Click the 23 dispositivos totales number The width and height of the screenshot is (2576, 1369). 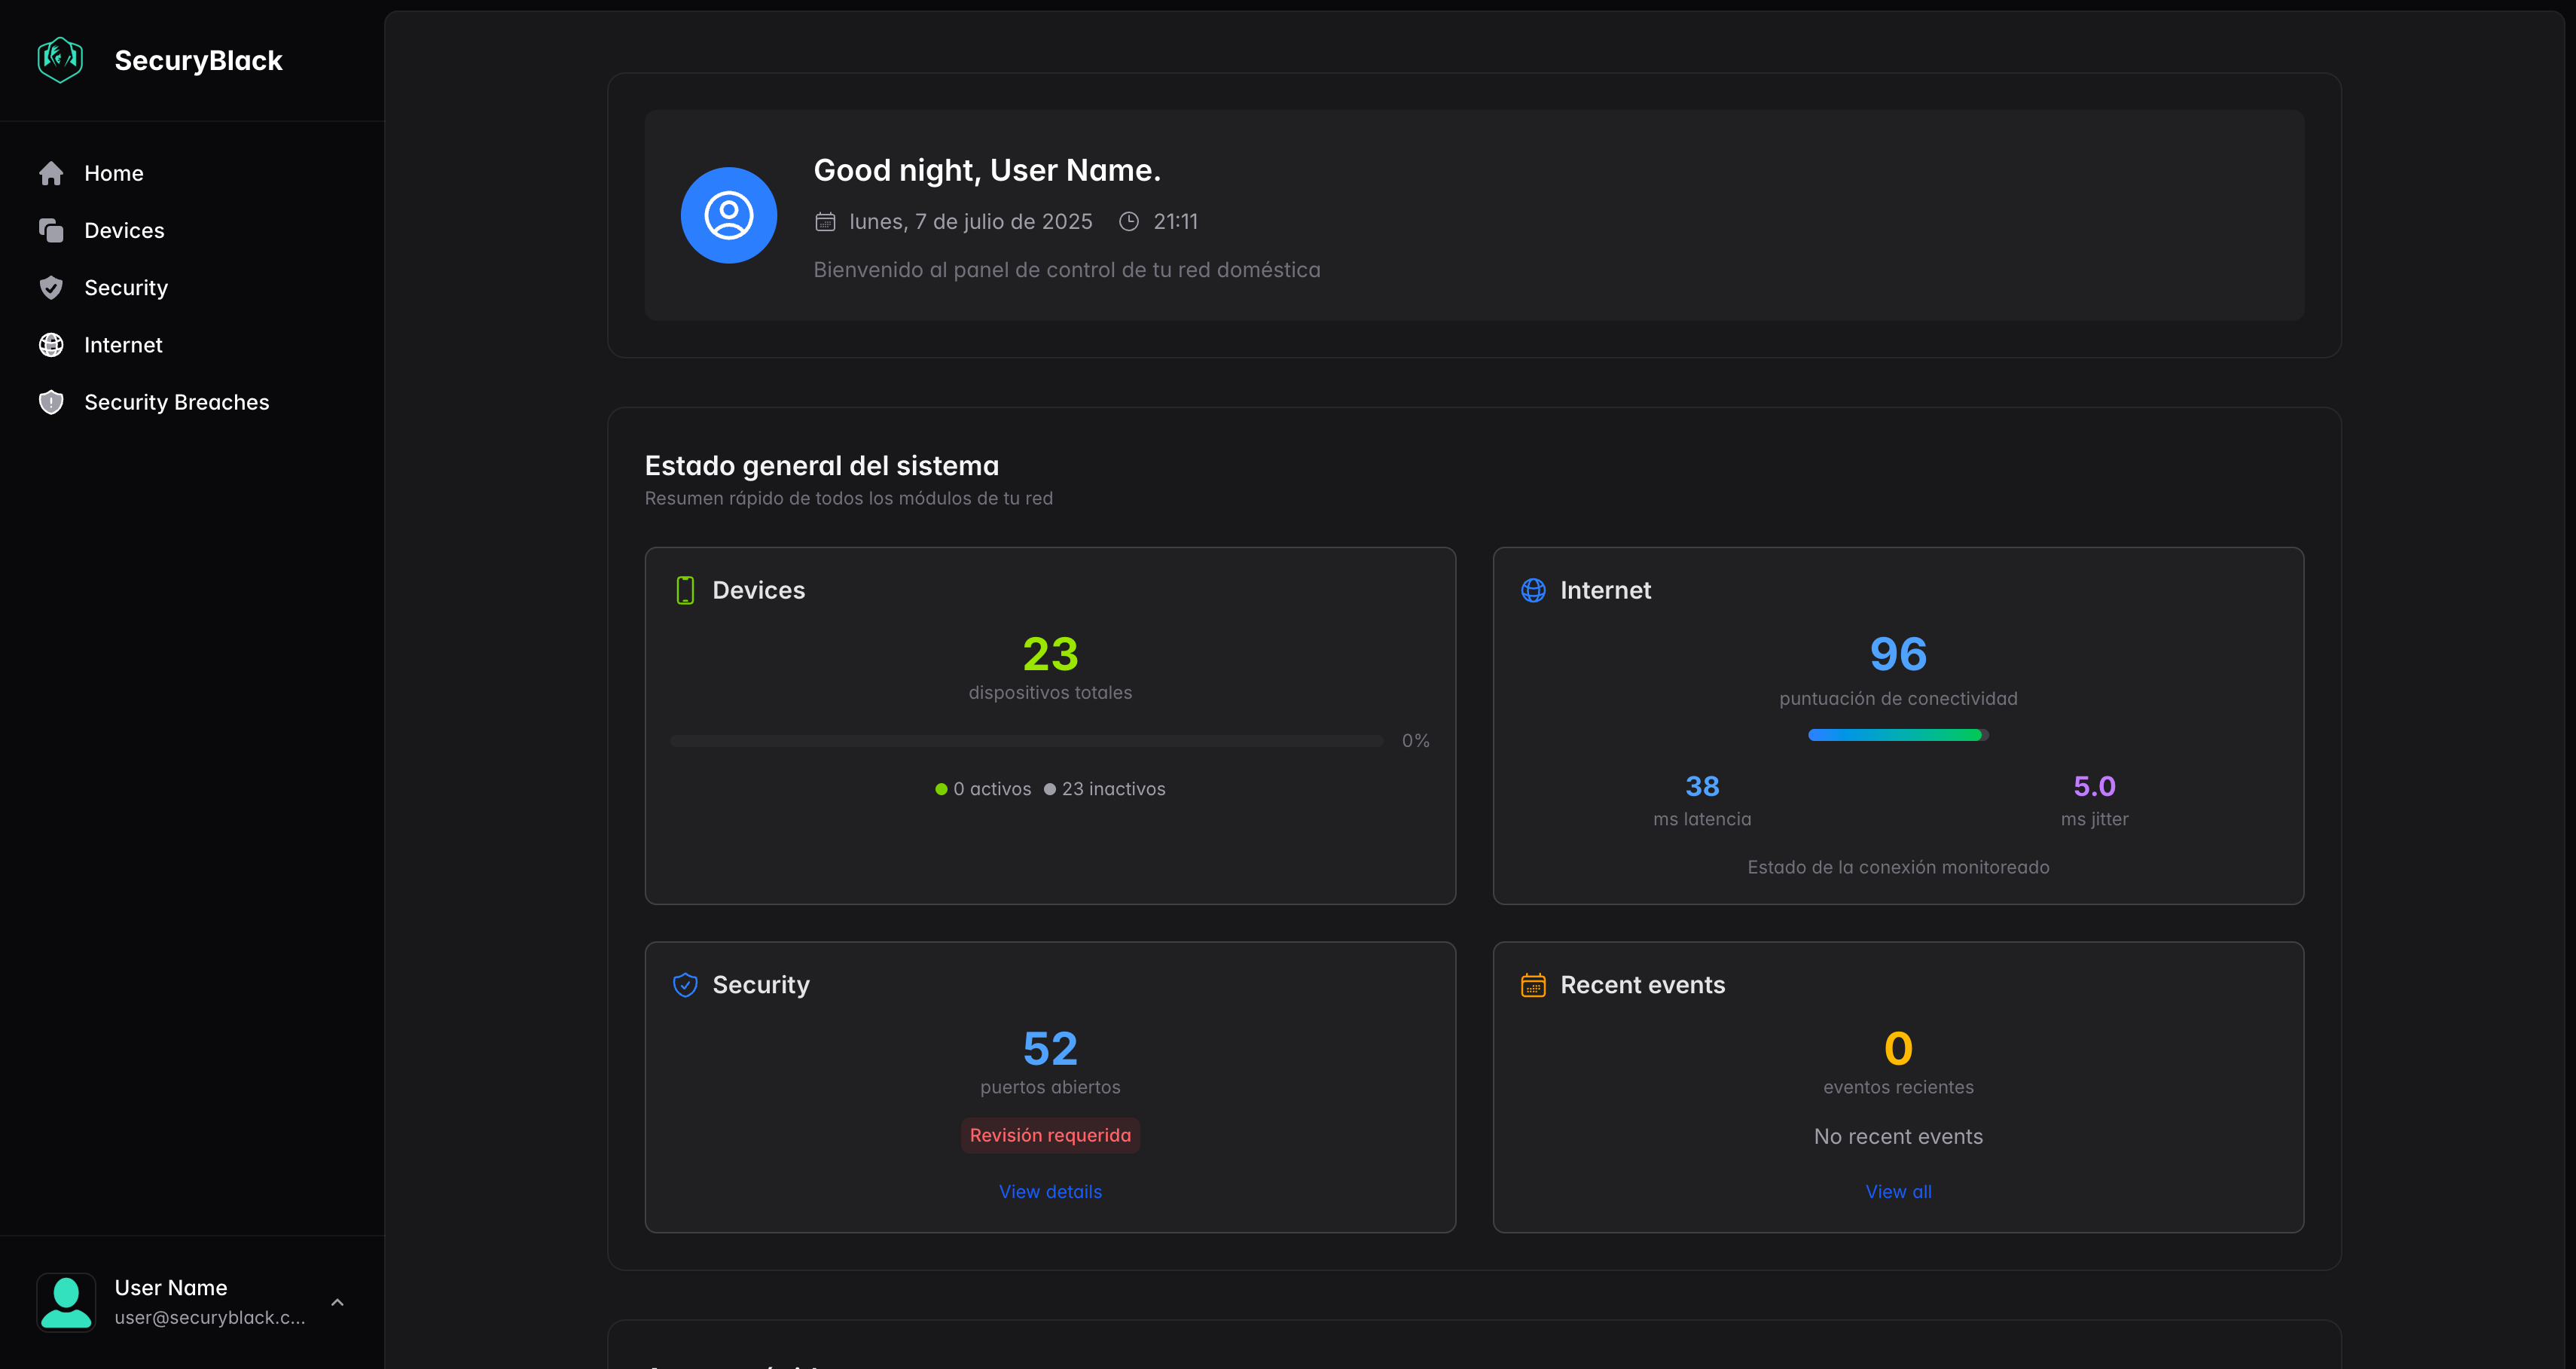pyautogui.click(x=1050, y=654)
